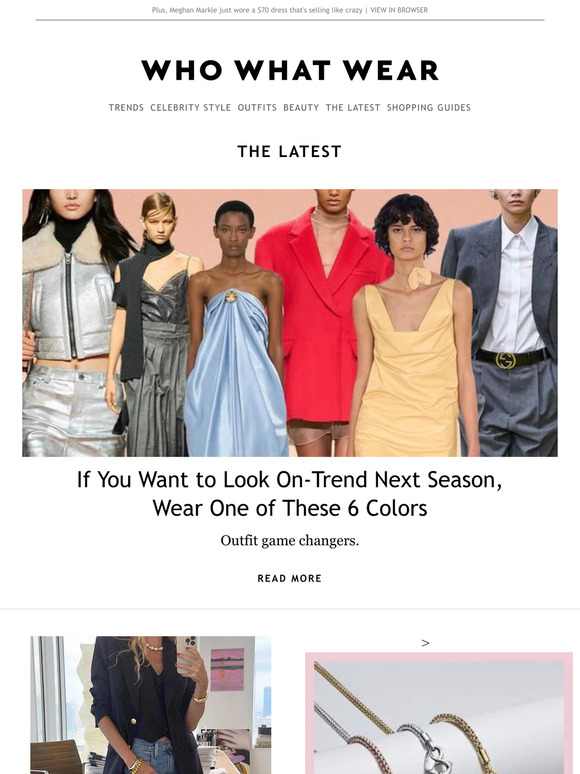The width and height of the screenshot is (580, 774).
Task: Open the blazer mirror selfie thumbnail
Action: (151, 705)
